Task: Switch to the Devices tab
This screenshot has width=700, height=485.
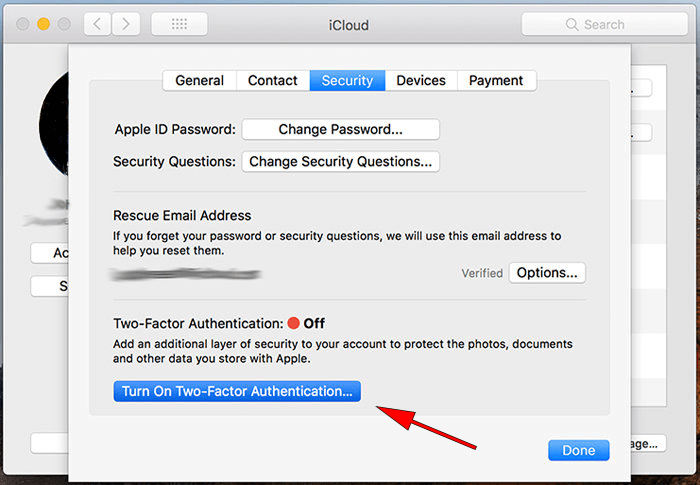Action: (421, 80)
